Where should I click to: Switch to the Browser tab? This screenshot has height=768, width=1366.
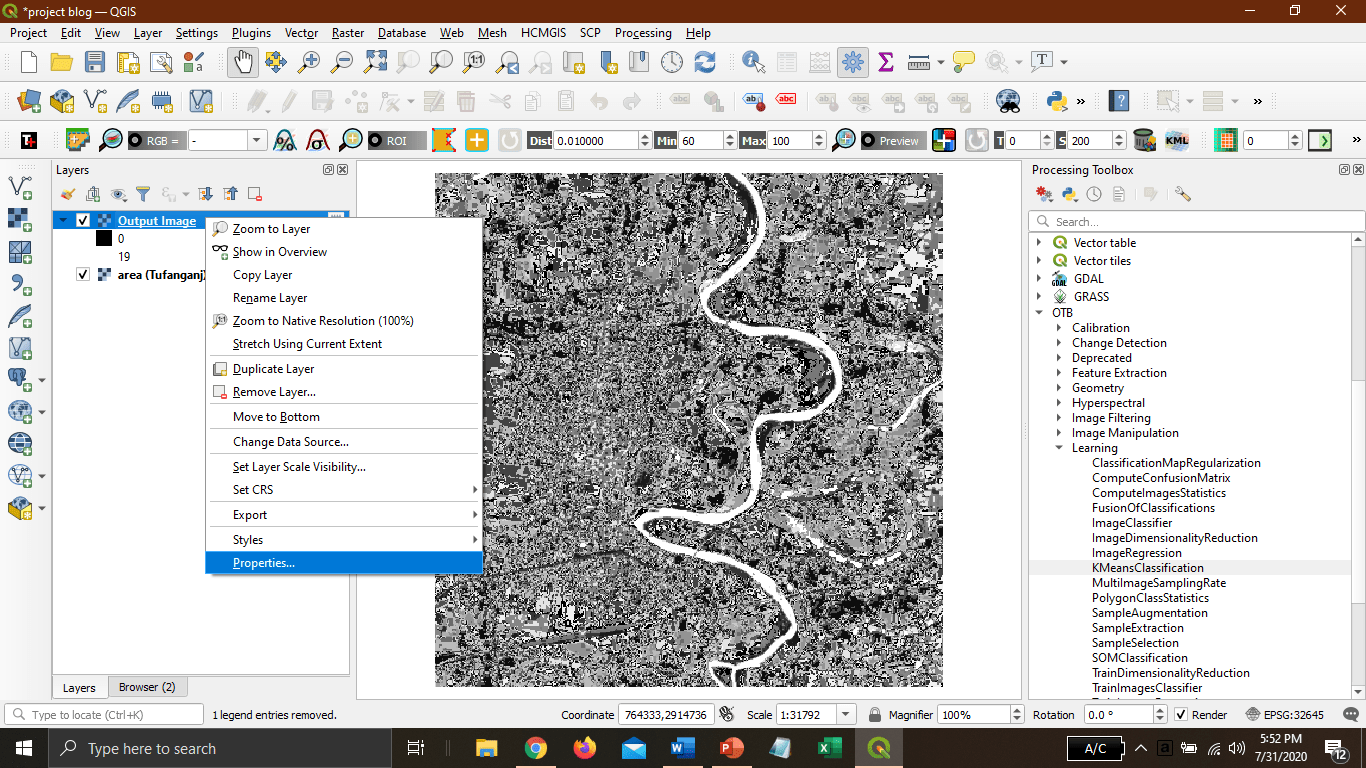(146, 687)
